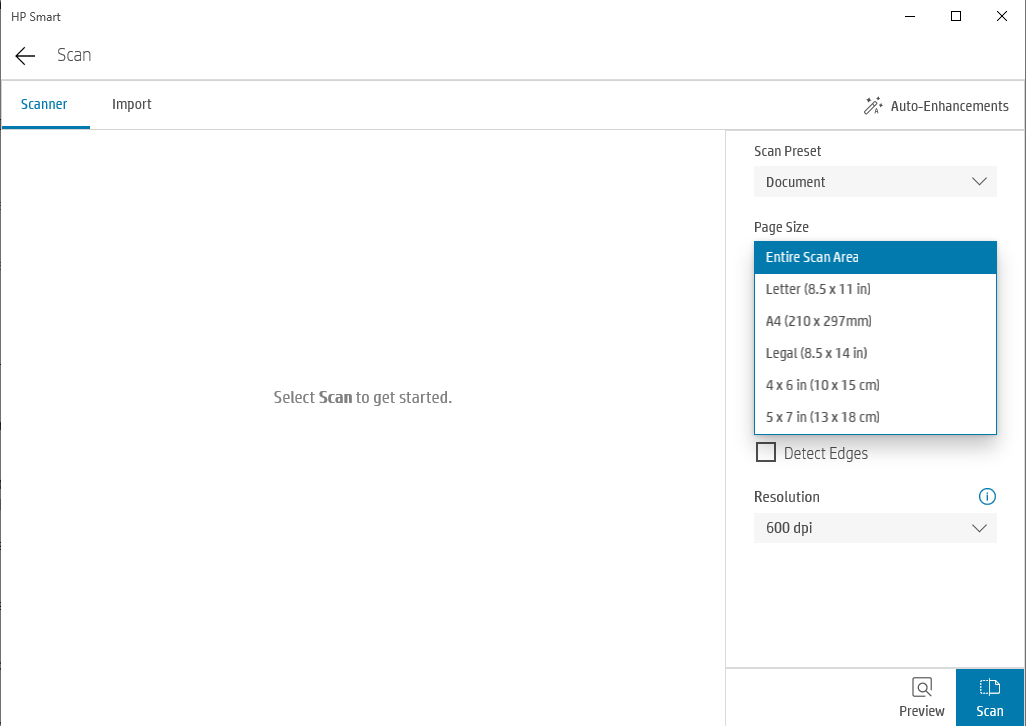
Task: Click the back arrow to leave Scan
Action: pos(24,56)
